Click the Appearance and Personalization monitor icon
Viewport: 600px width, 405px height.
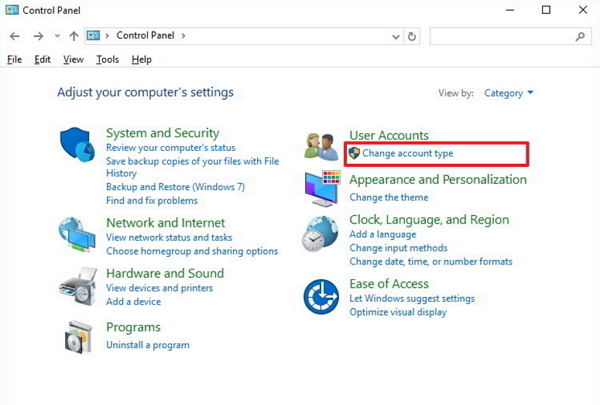click(x=322, y=189)
